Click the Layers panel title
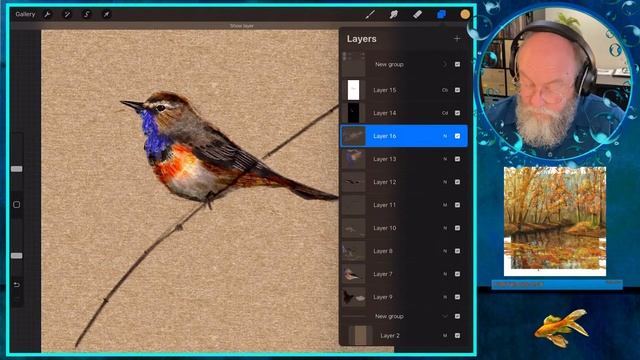 [362, 39]
